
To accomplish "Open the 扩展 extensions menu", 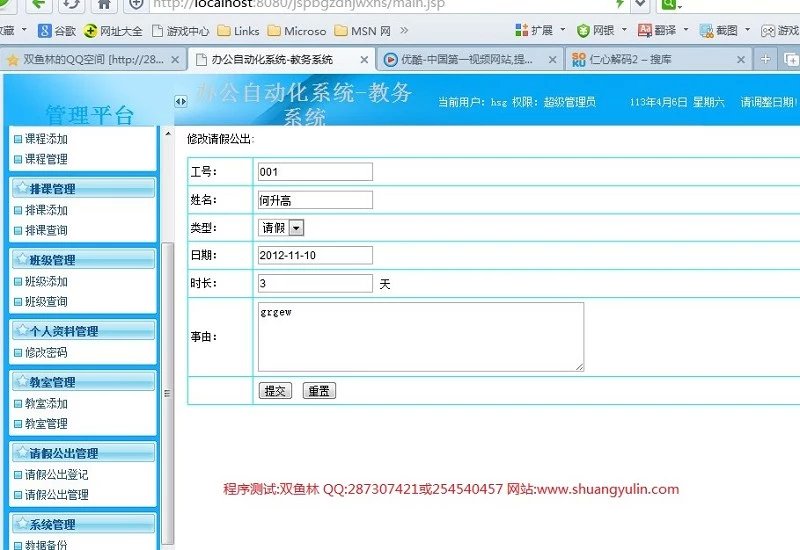I will pos(540,31).
